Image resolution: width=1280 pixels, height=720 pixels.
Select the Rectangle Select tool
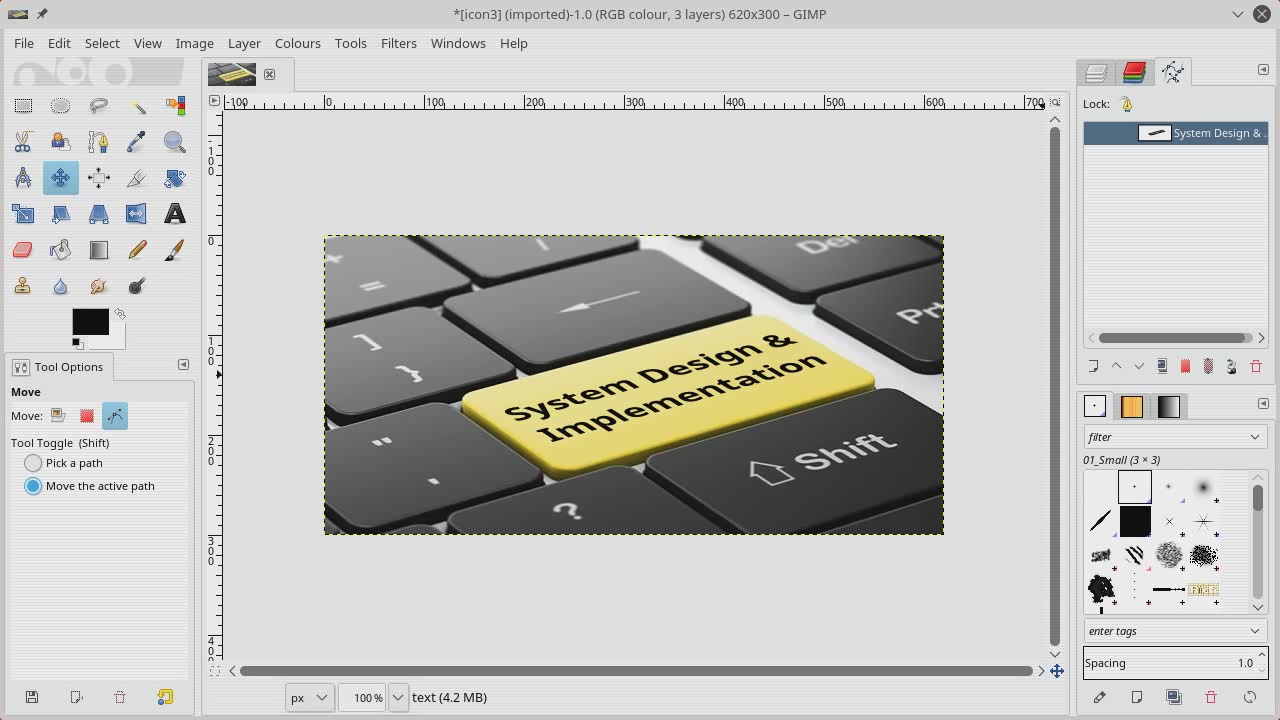pyautogui.click(x=23, y=106)
